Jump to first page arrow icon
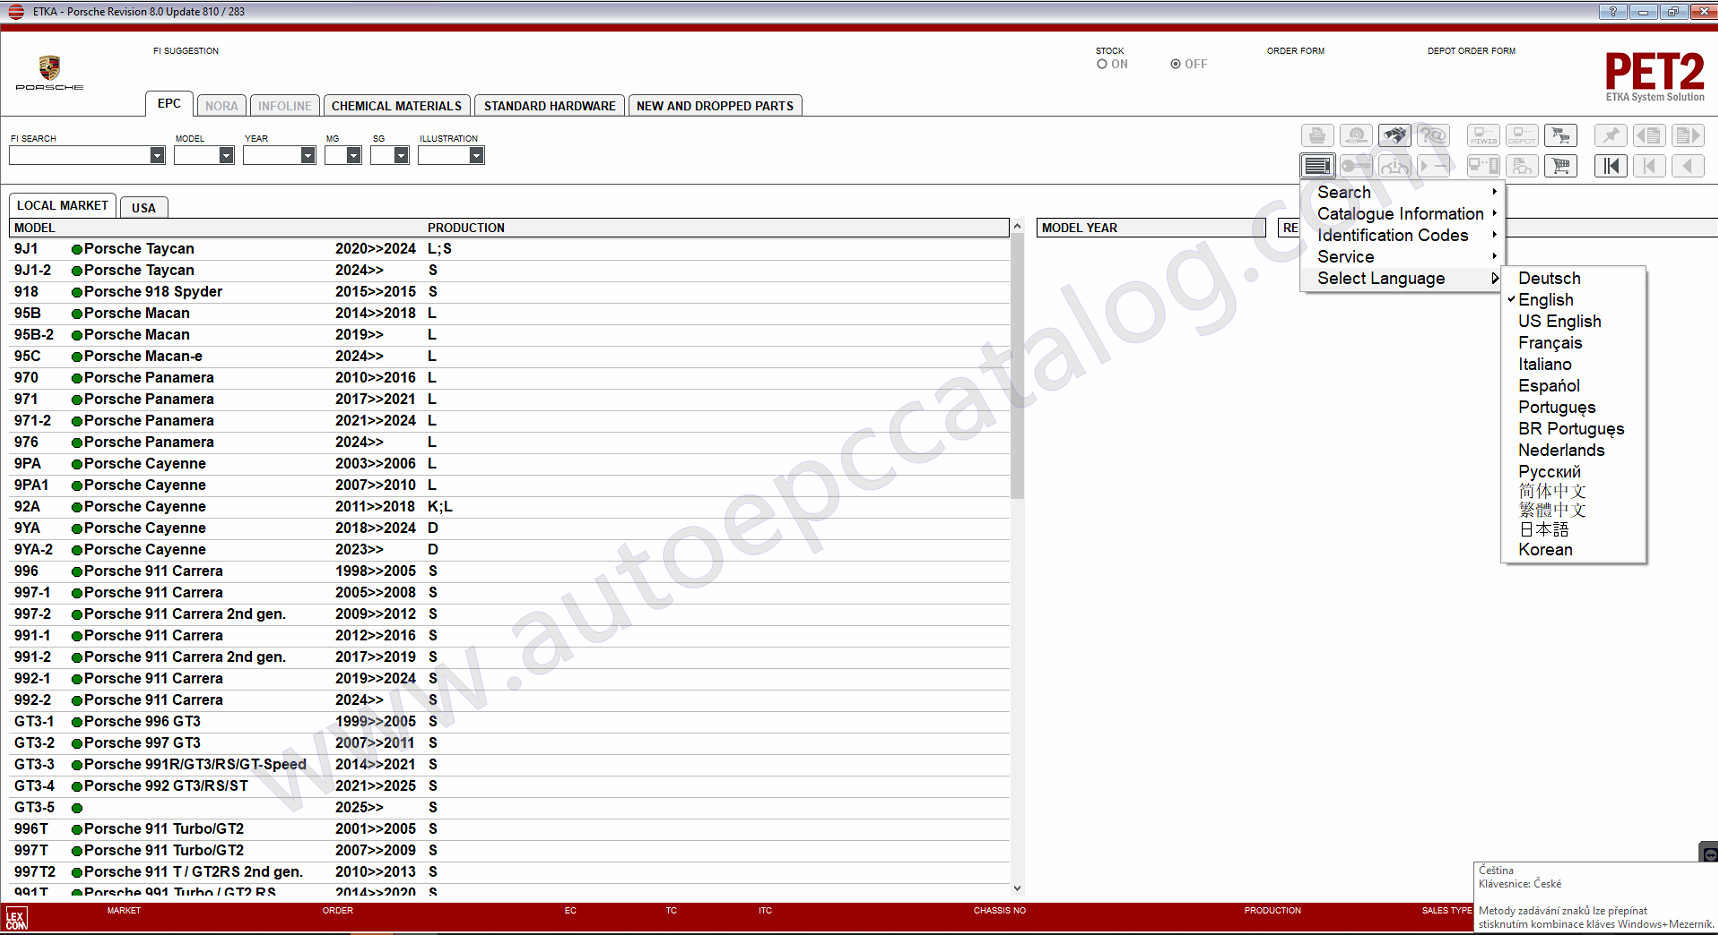The image size is (1718, 935). (1610, 166)
